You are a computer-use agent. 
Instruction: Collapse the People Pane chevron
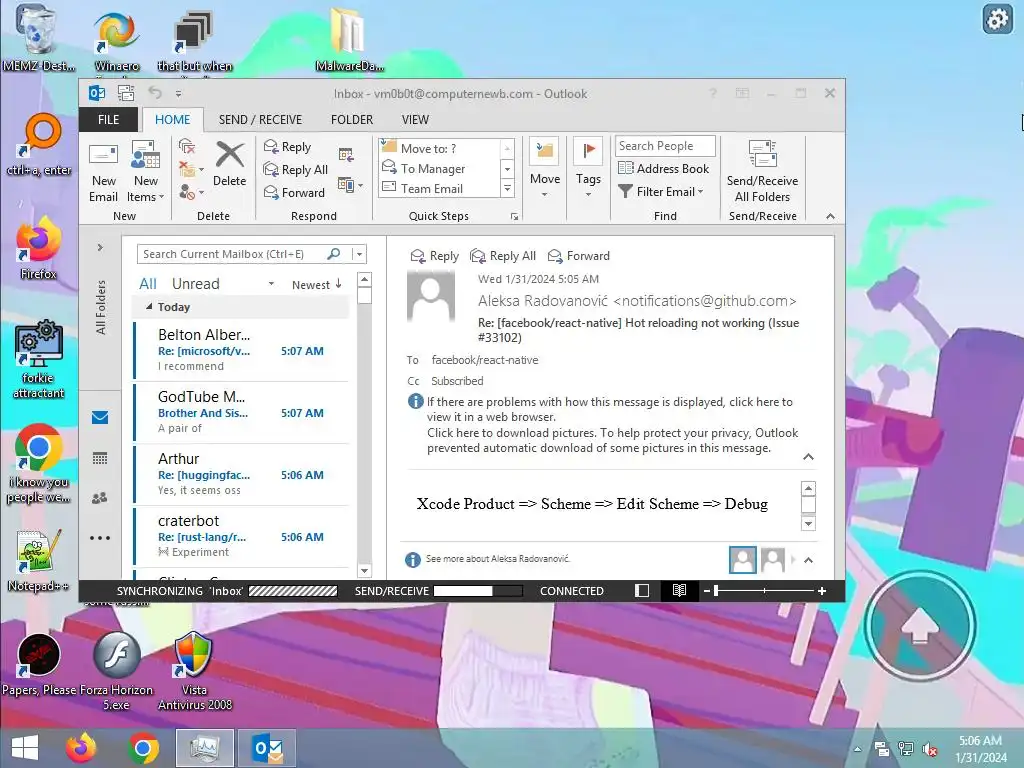[808, 560]
